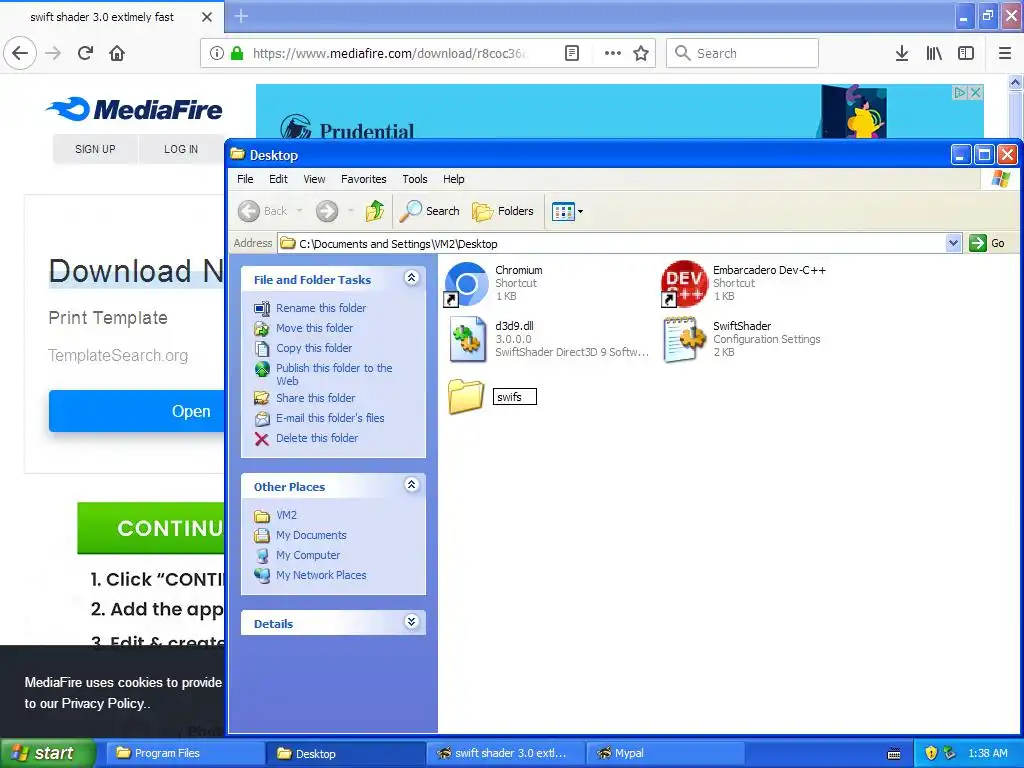
Task: Click Share this folder
Action: pos(315,398)
